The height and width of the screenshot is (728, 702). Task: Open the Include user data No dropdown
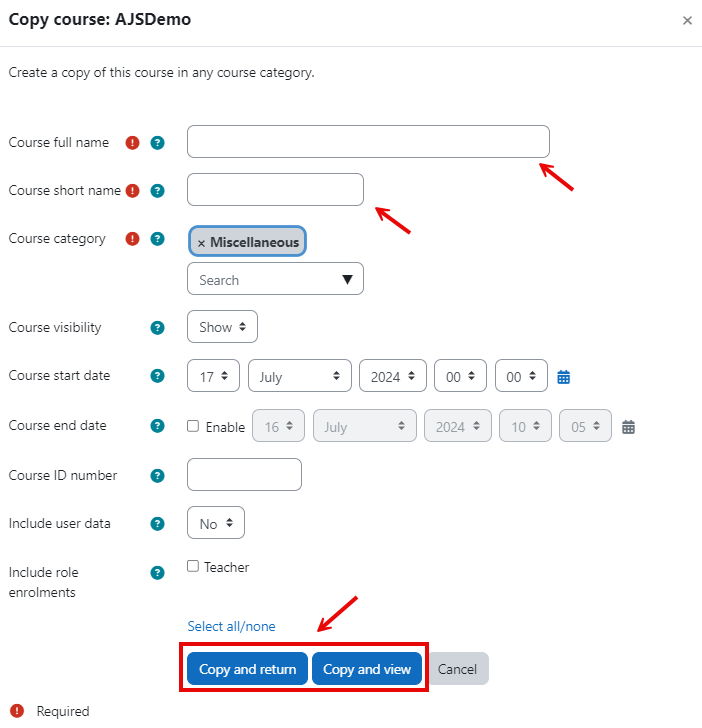(216, 523)
